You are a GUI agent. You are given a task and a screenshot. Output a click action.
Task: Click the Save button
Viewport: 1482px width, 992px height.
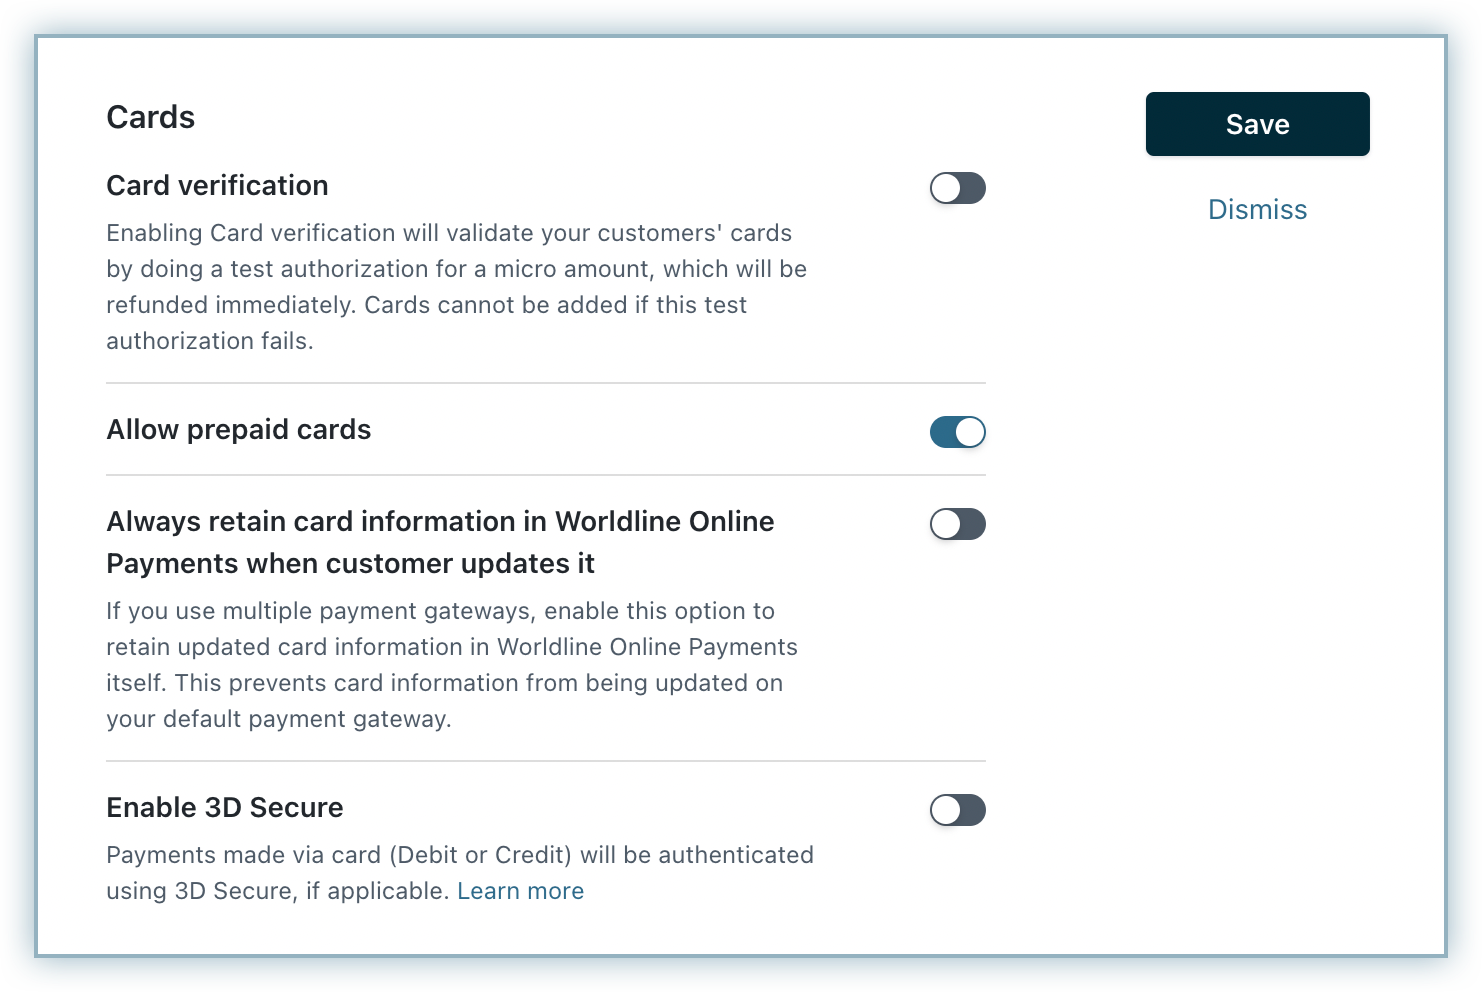[1257, 124]
